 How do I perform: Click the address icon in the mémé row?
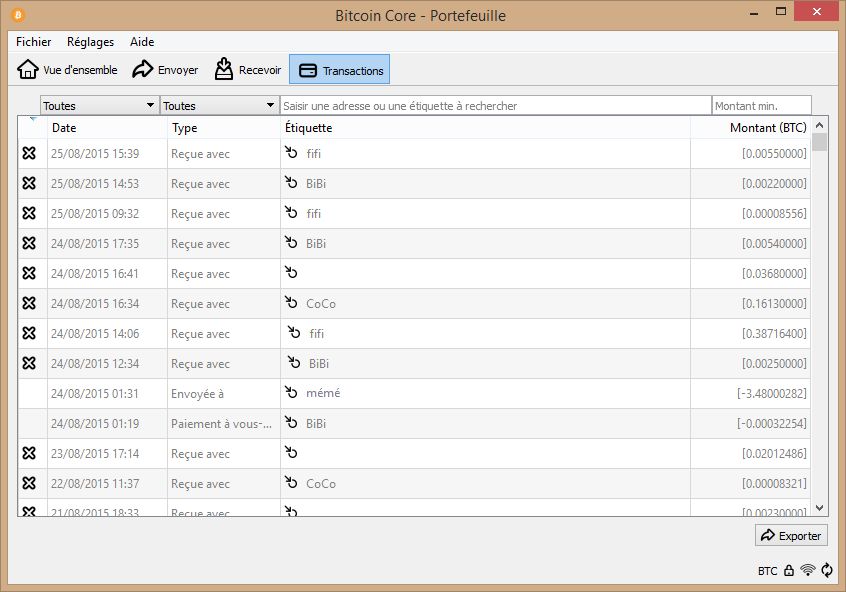pos(291,393)
